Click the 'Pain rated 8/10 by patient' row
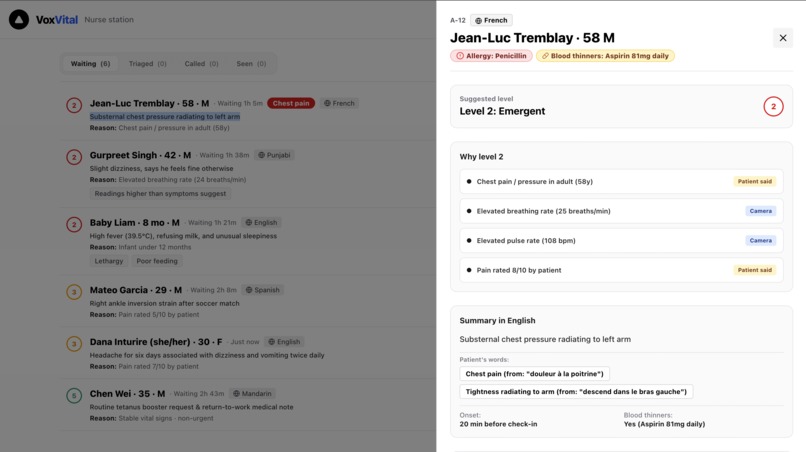Screen dimensions: 806x452 point(621,270)
